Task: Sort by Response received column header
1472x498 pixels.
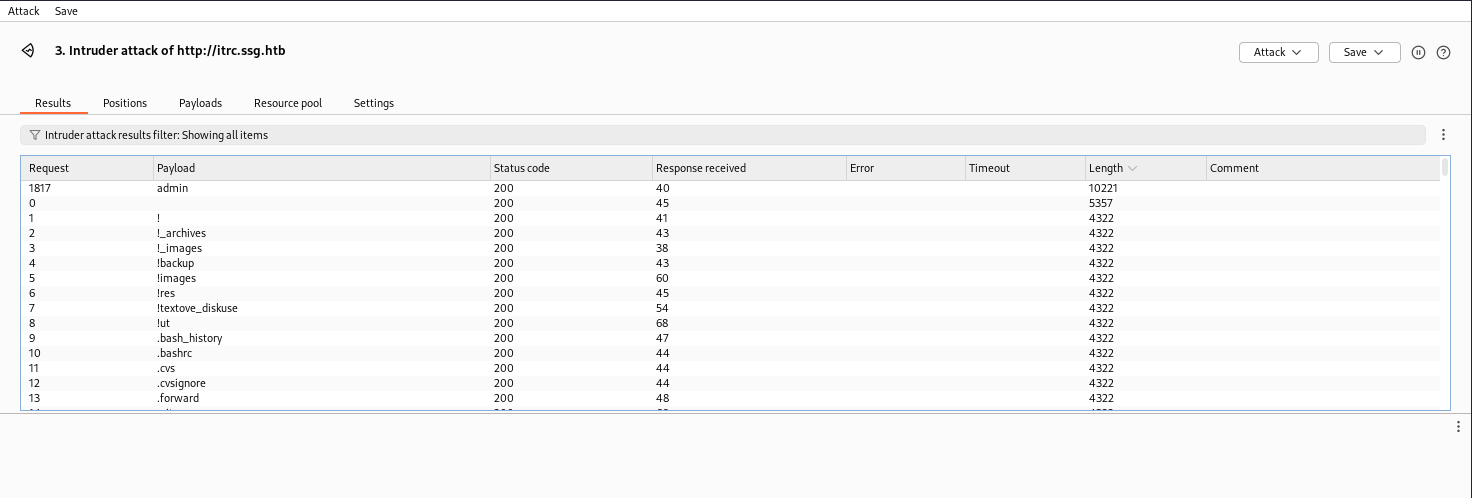Action: (x=748, y=168)
